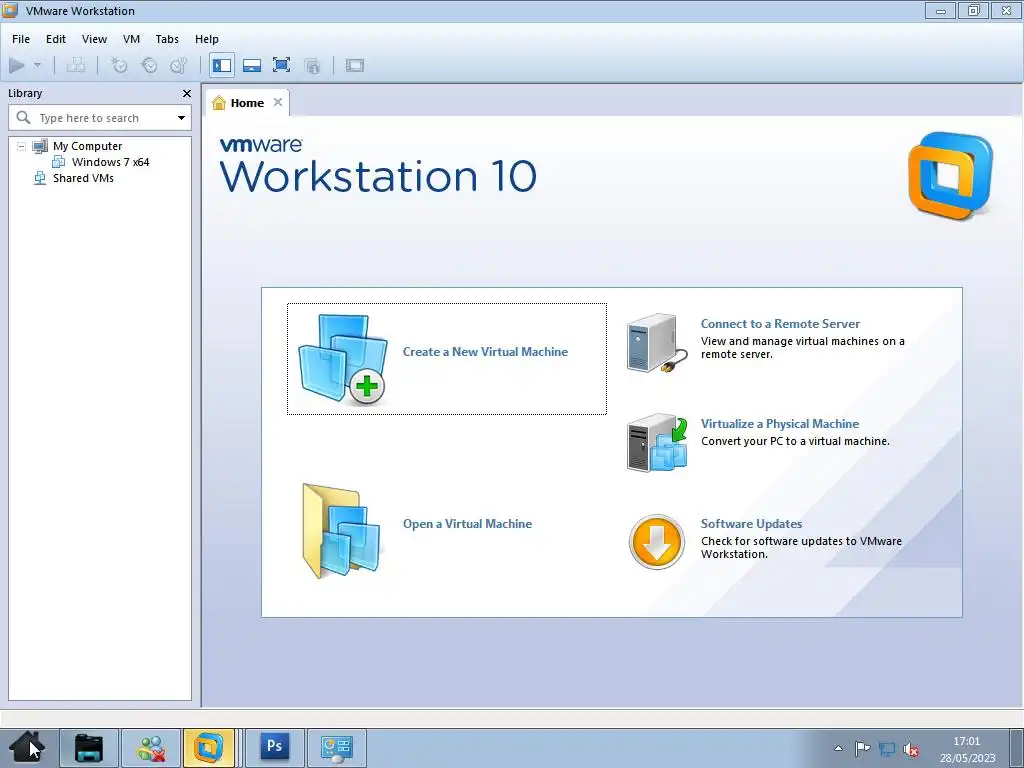
Task: Click the Power On play toolbar button
Action: click(x=17, y=65)
